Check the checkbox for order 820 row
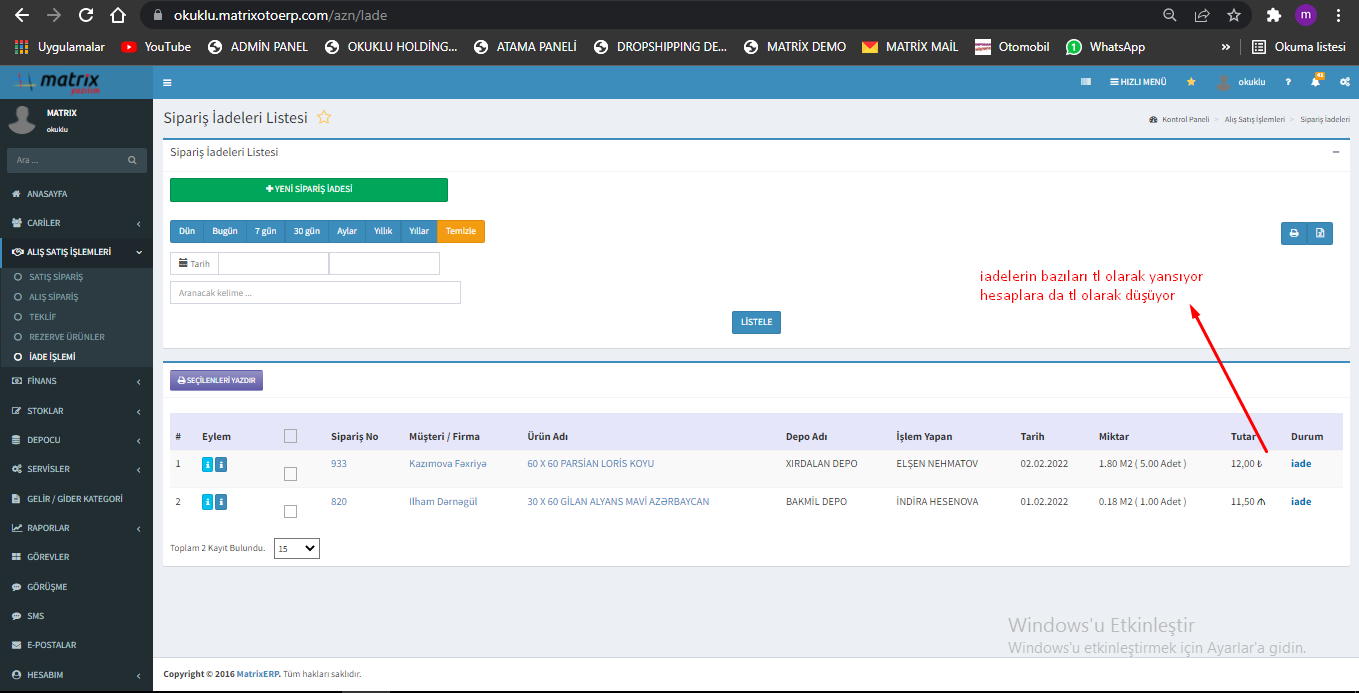1359x693 pixels. (x=290, y=511)
